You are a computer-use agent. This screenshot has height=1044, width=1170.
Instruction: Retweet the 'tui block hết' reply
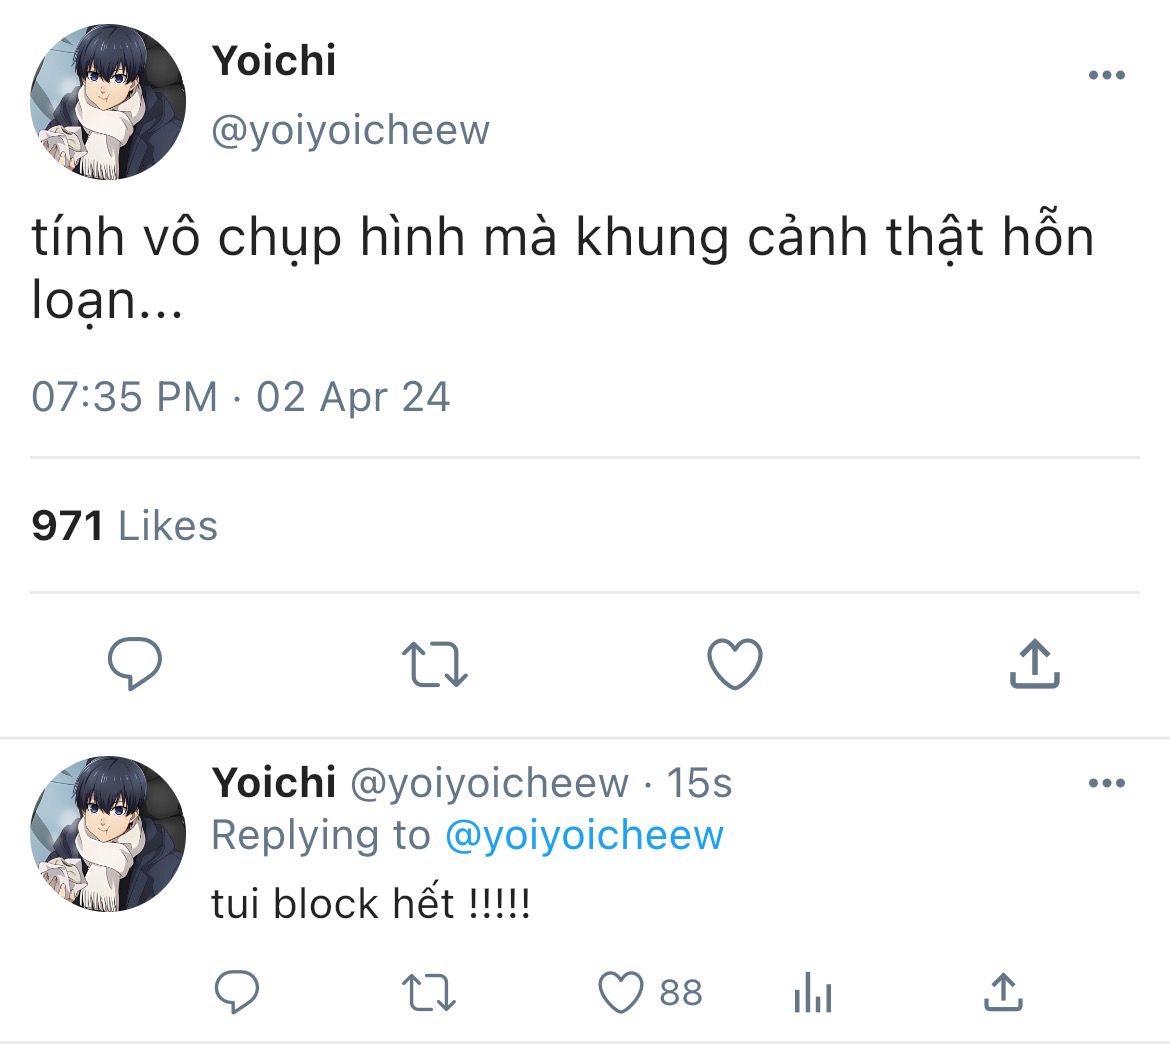click(428, 993)
